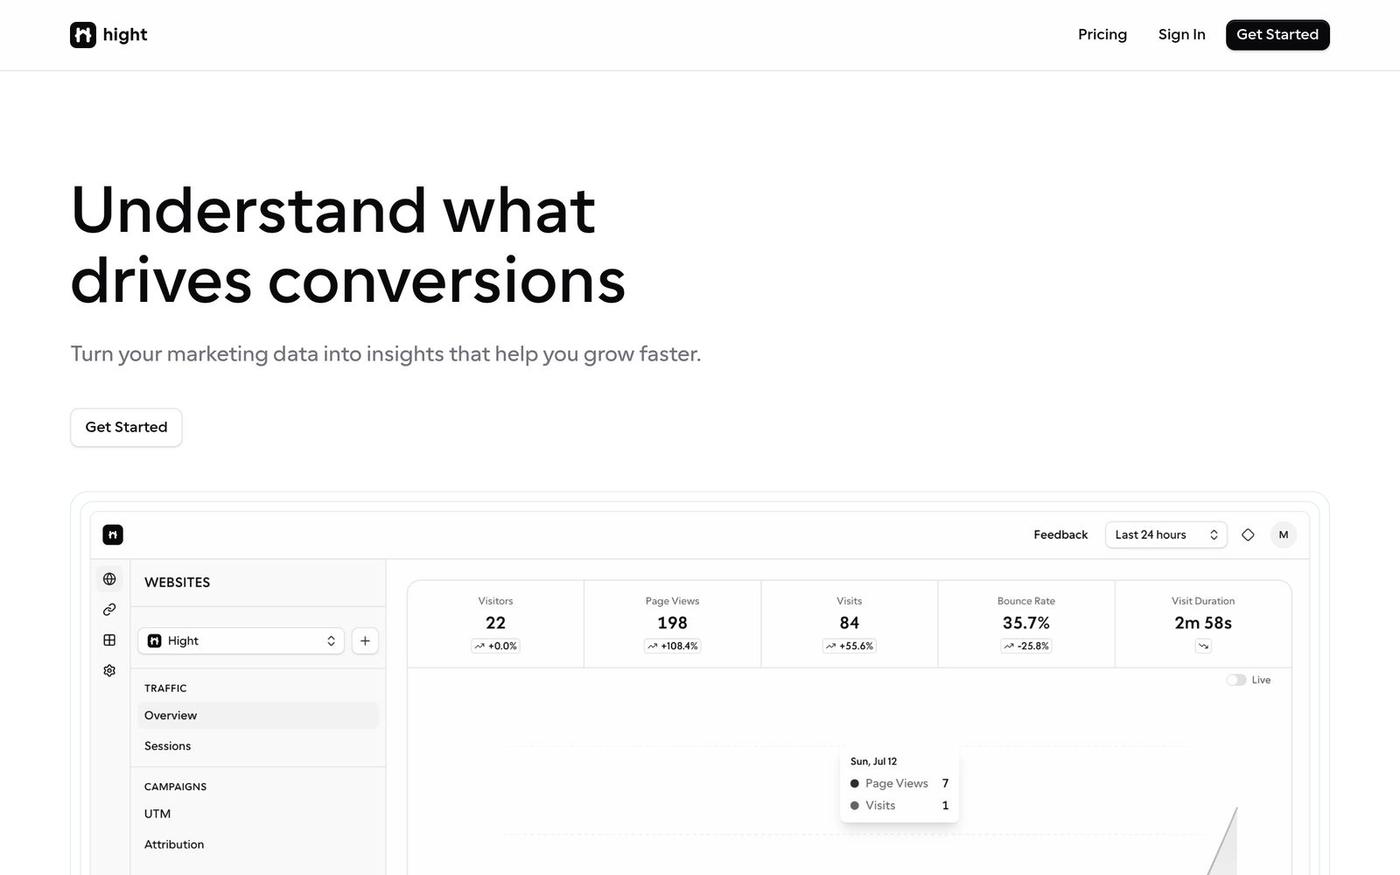Click the Visit Duration value 2m 58s

point(1203,623)
